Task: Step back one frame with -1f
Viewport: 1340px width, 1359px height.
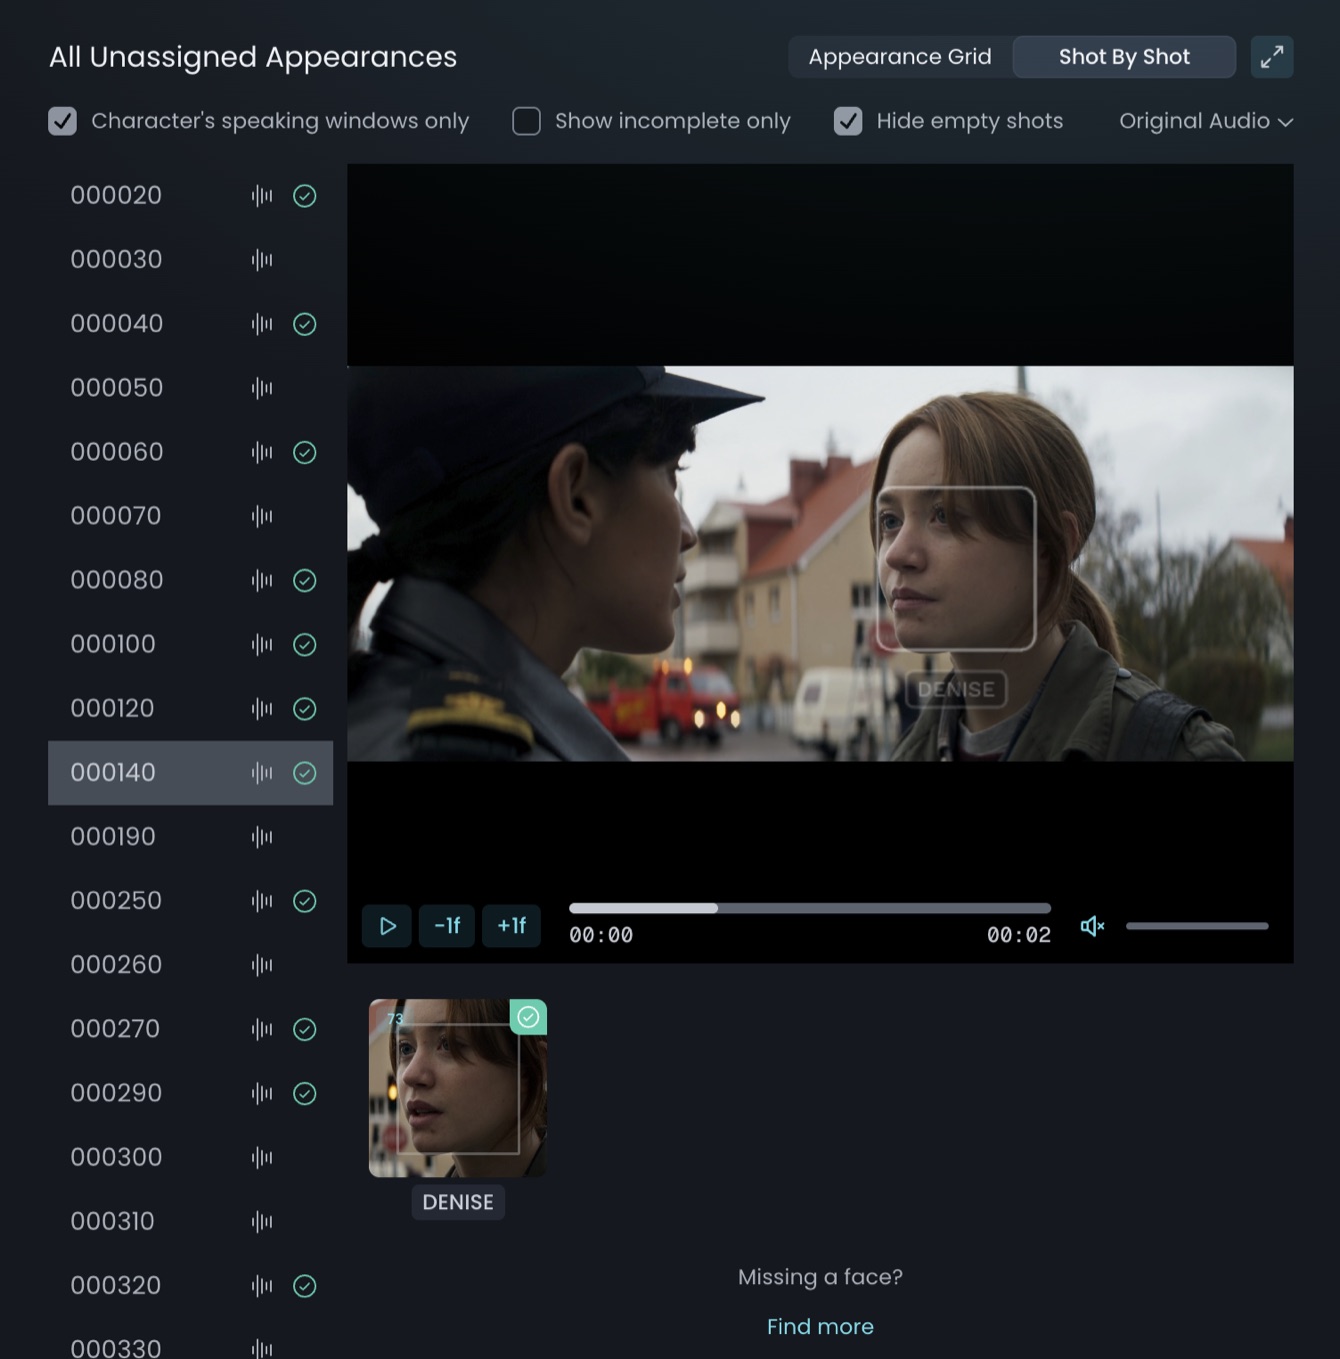Action: (447, 926)
